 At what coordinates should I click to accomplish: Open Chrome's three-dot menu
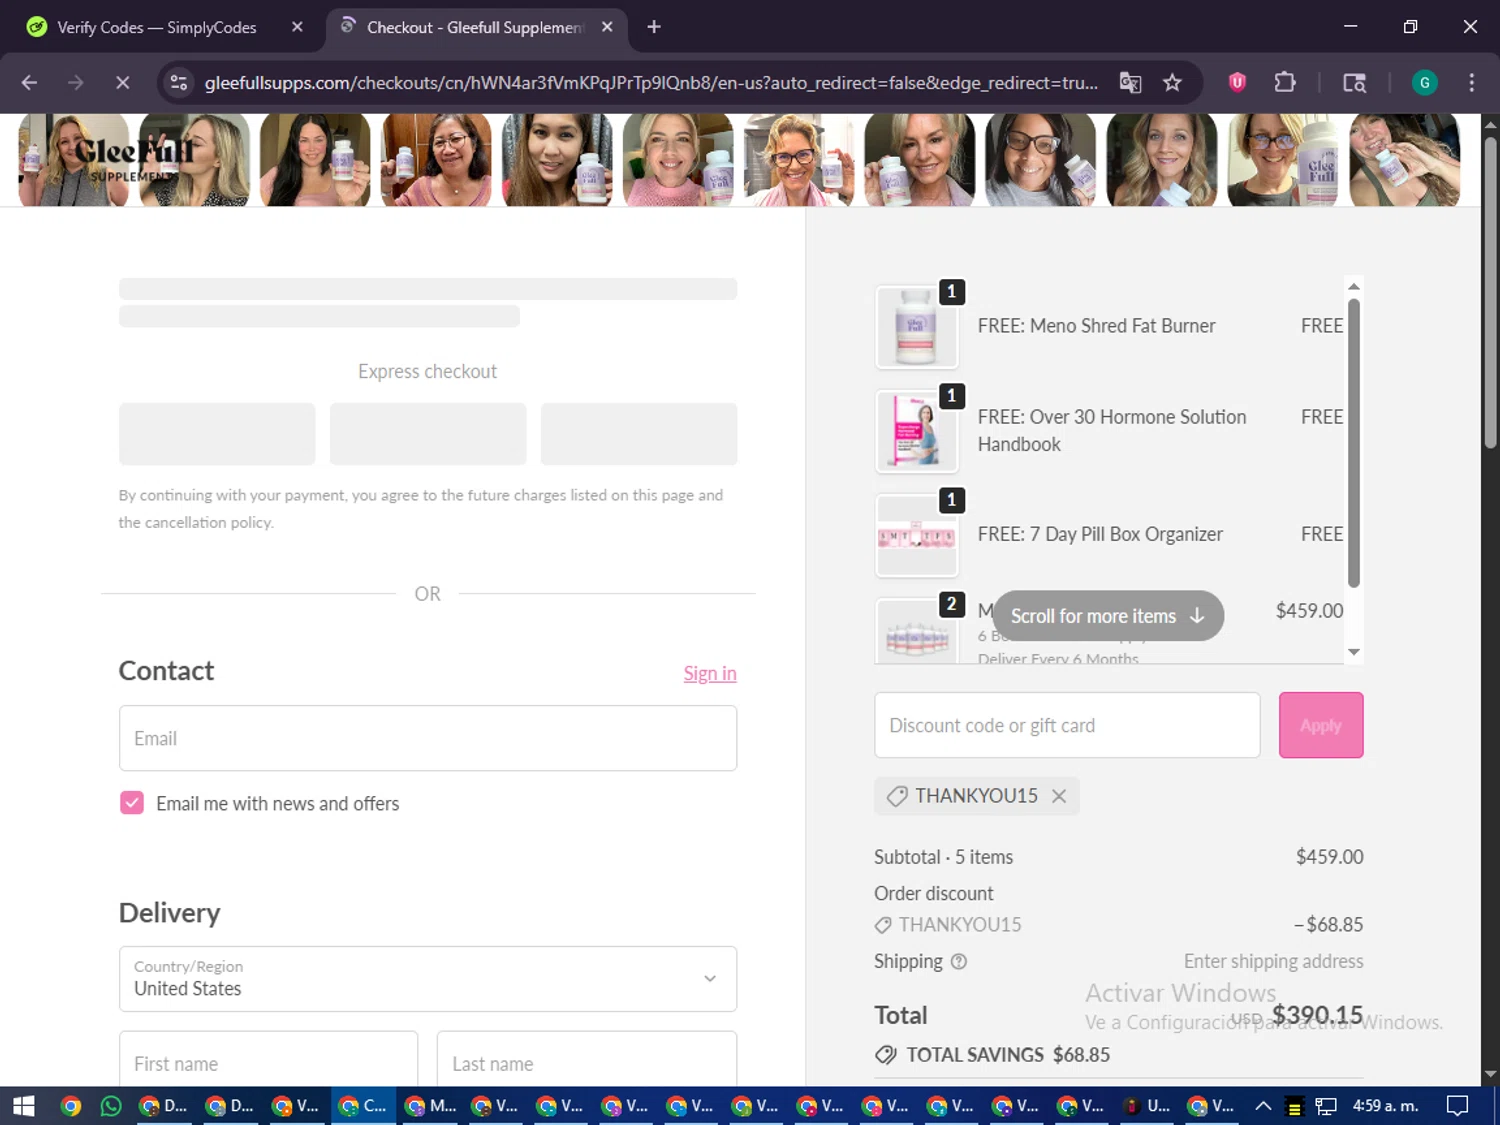pos(1471,83)
